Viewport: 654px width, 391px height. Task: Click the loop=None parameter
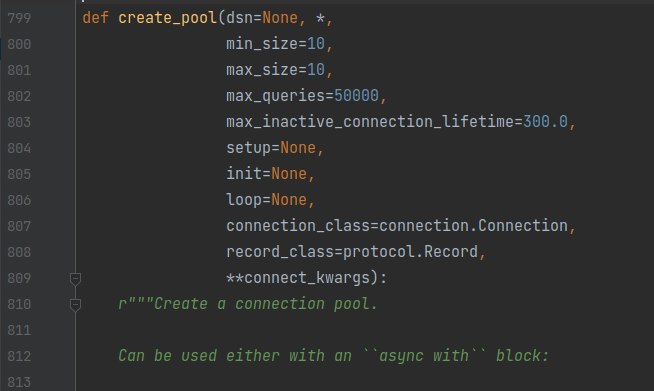266,199
